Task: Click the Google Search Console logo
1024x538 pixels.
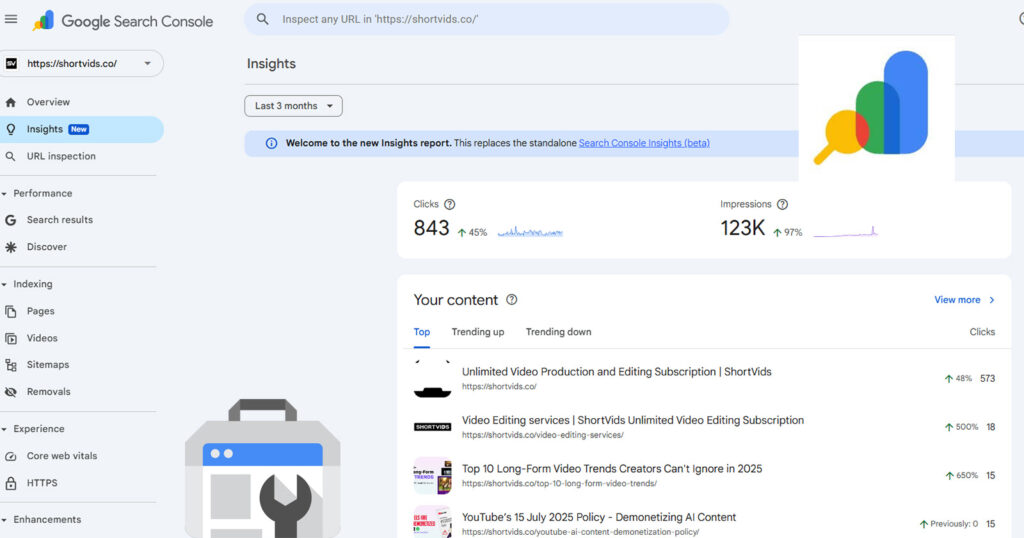Action: [123, 21]
